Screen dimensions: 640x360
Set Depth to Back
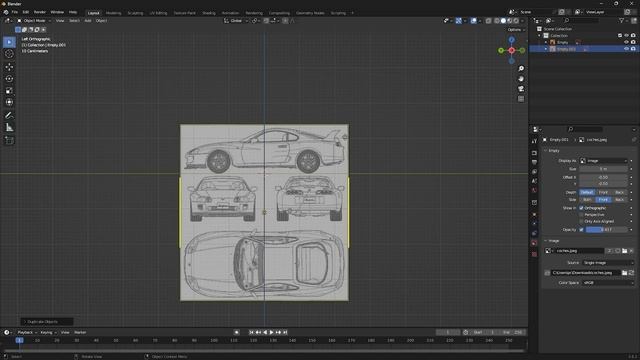click(x=620, y=192)
